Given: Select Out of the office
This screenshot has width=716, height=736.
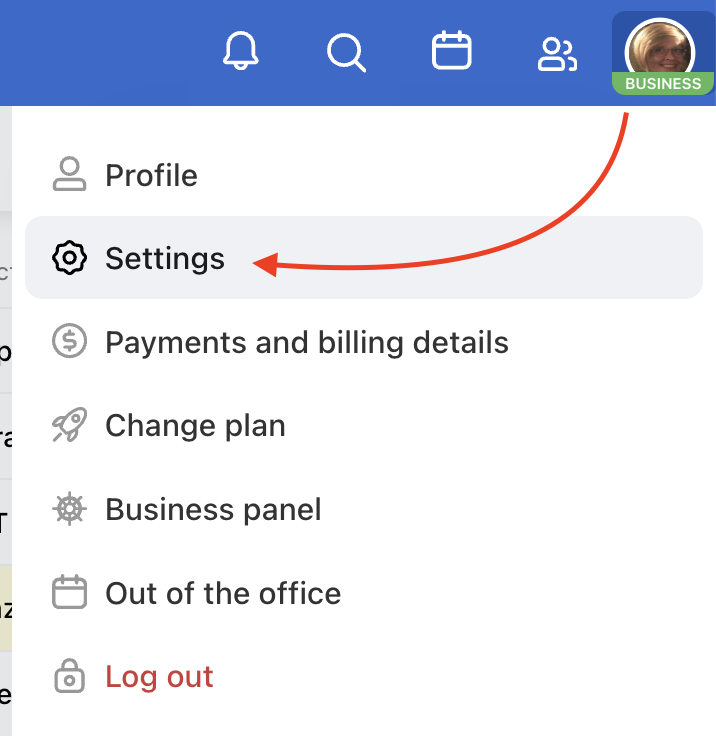Looking at the screenshot, I should pos(223,593).
